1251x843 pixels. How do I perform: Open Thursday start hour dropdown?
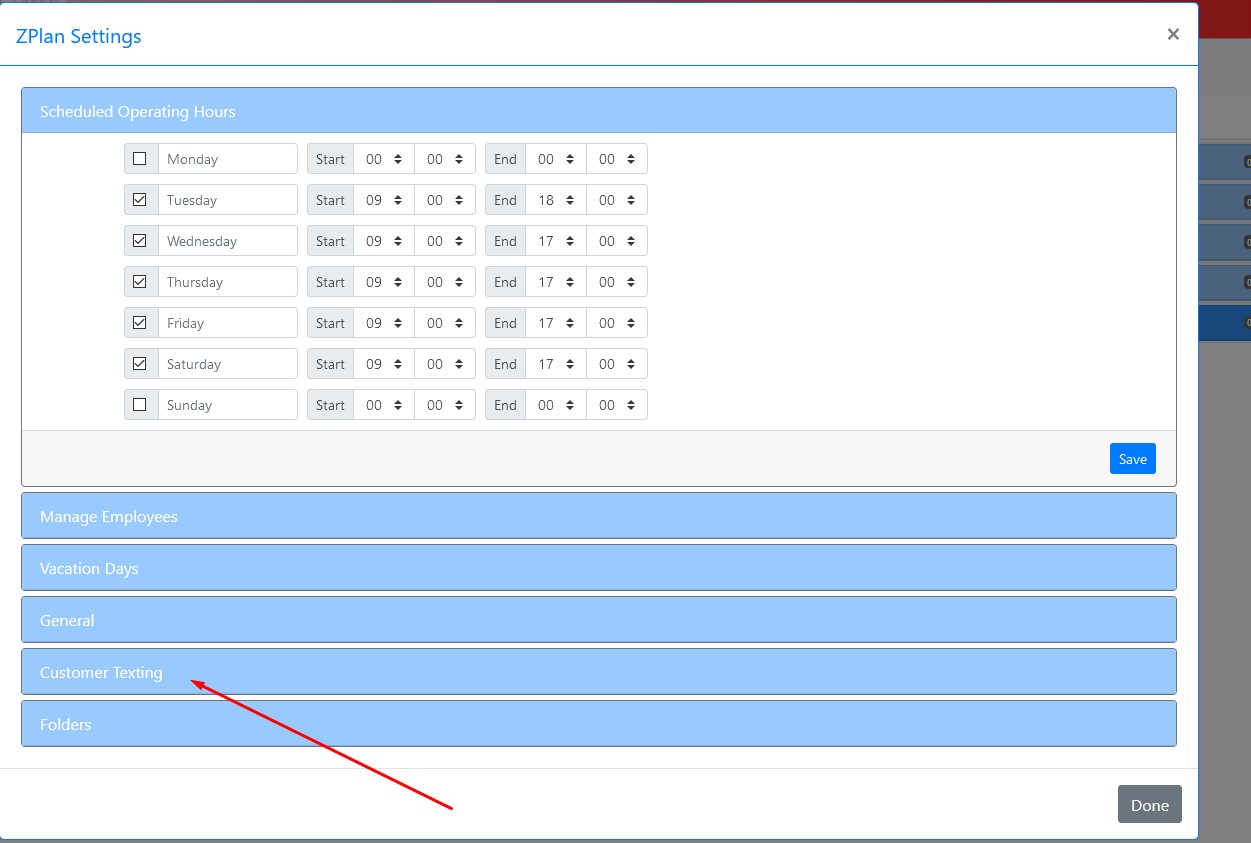[384, 282]
